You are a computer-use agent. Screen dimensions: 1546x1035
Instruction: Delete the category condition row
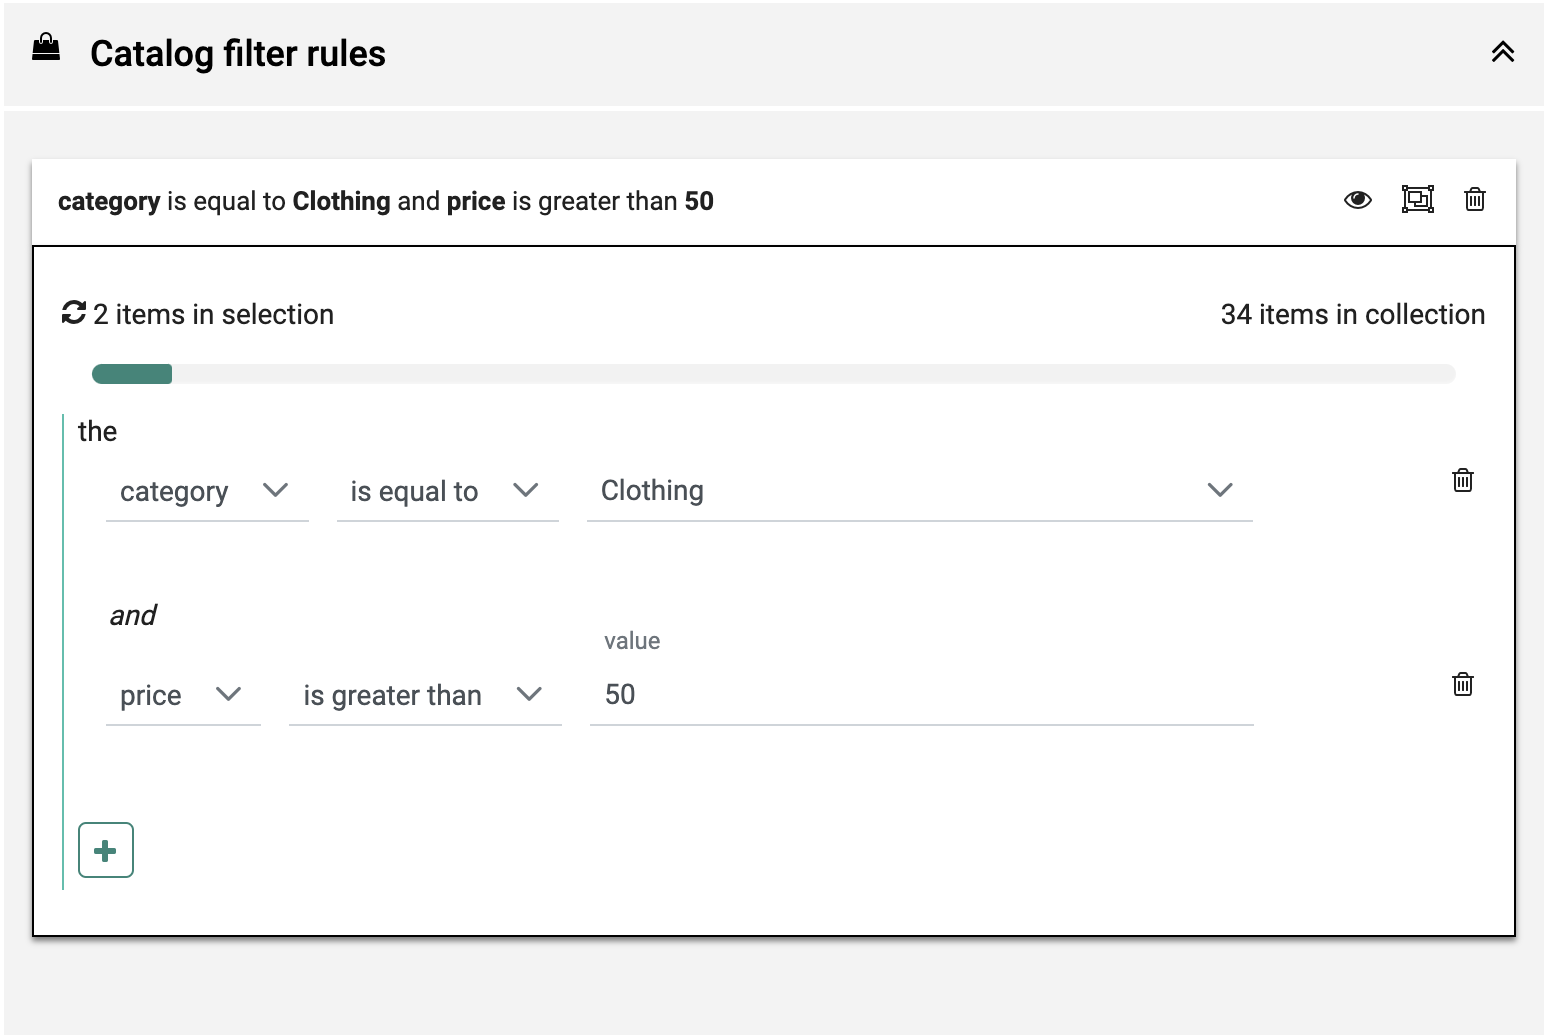[1462, 480]
